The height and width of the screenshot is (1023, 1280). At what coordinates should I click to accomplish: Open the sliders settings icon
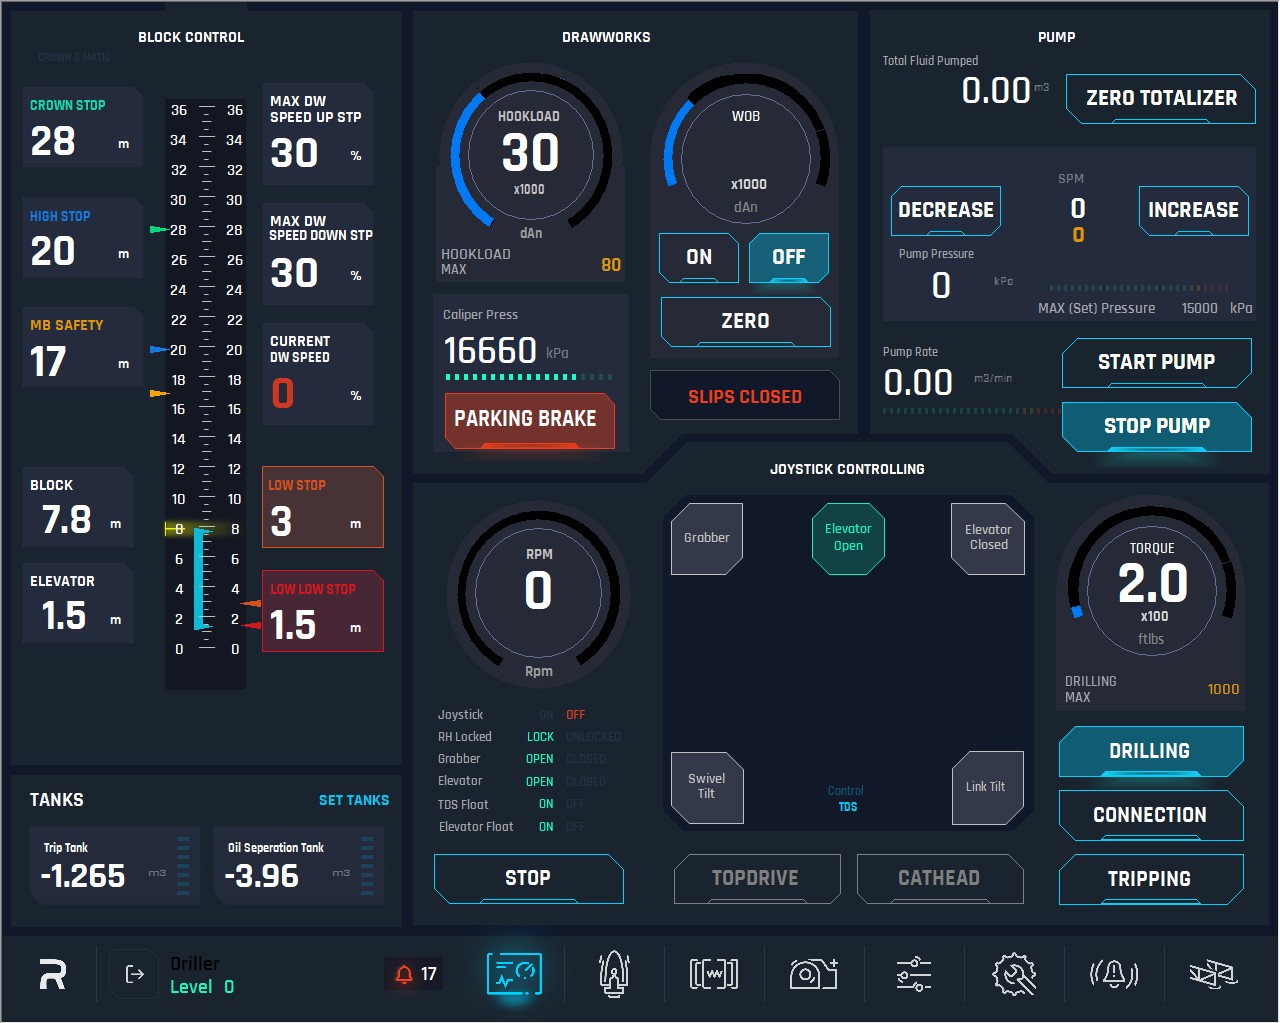[914, 973]
